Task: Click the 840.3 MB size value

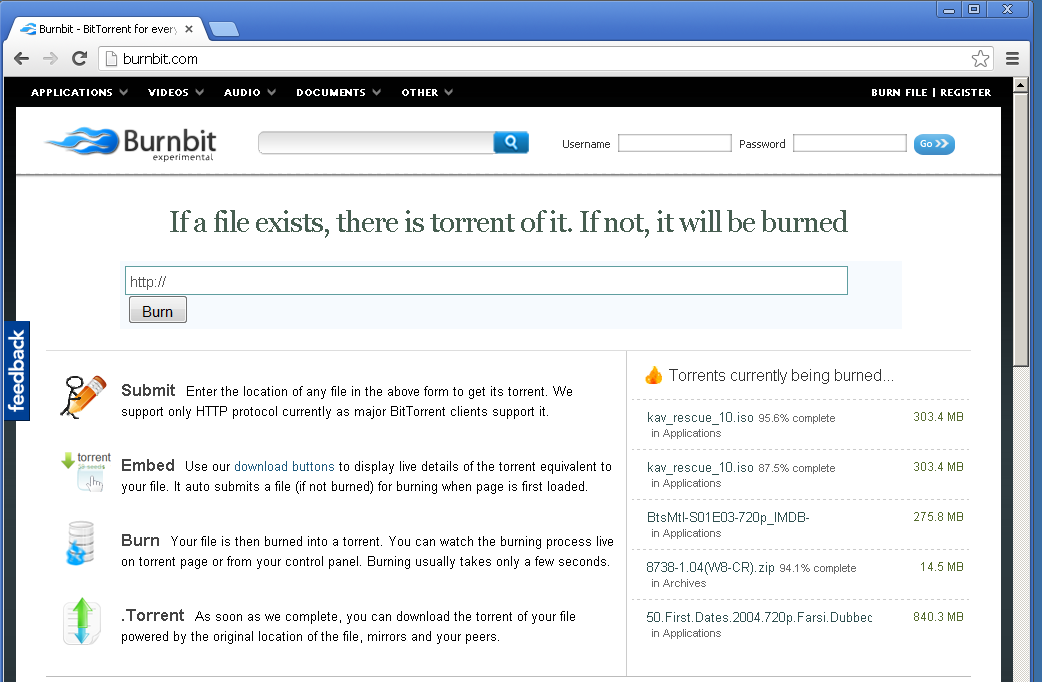Action: coord(938,617)
